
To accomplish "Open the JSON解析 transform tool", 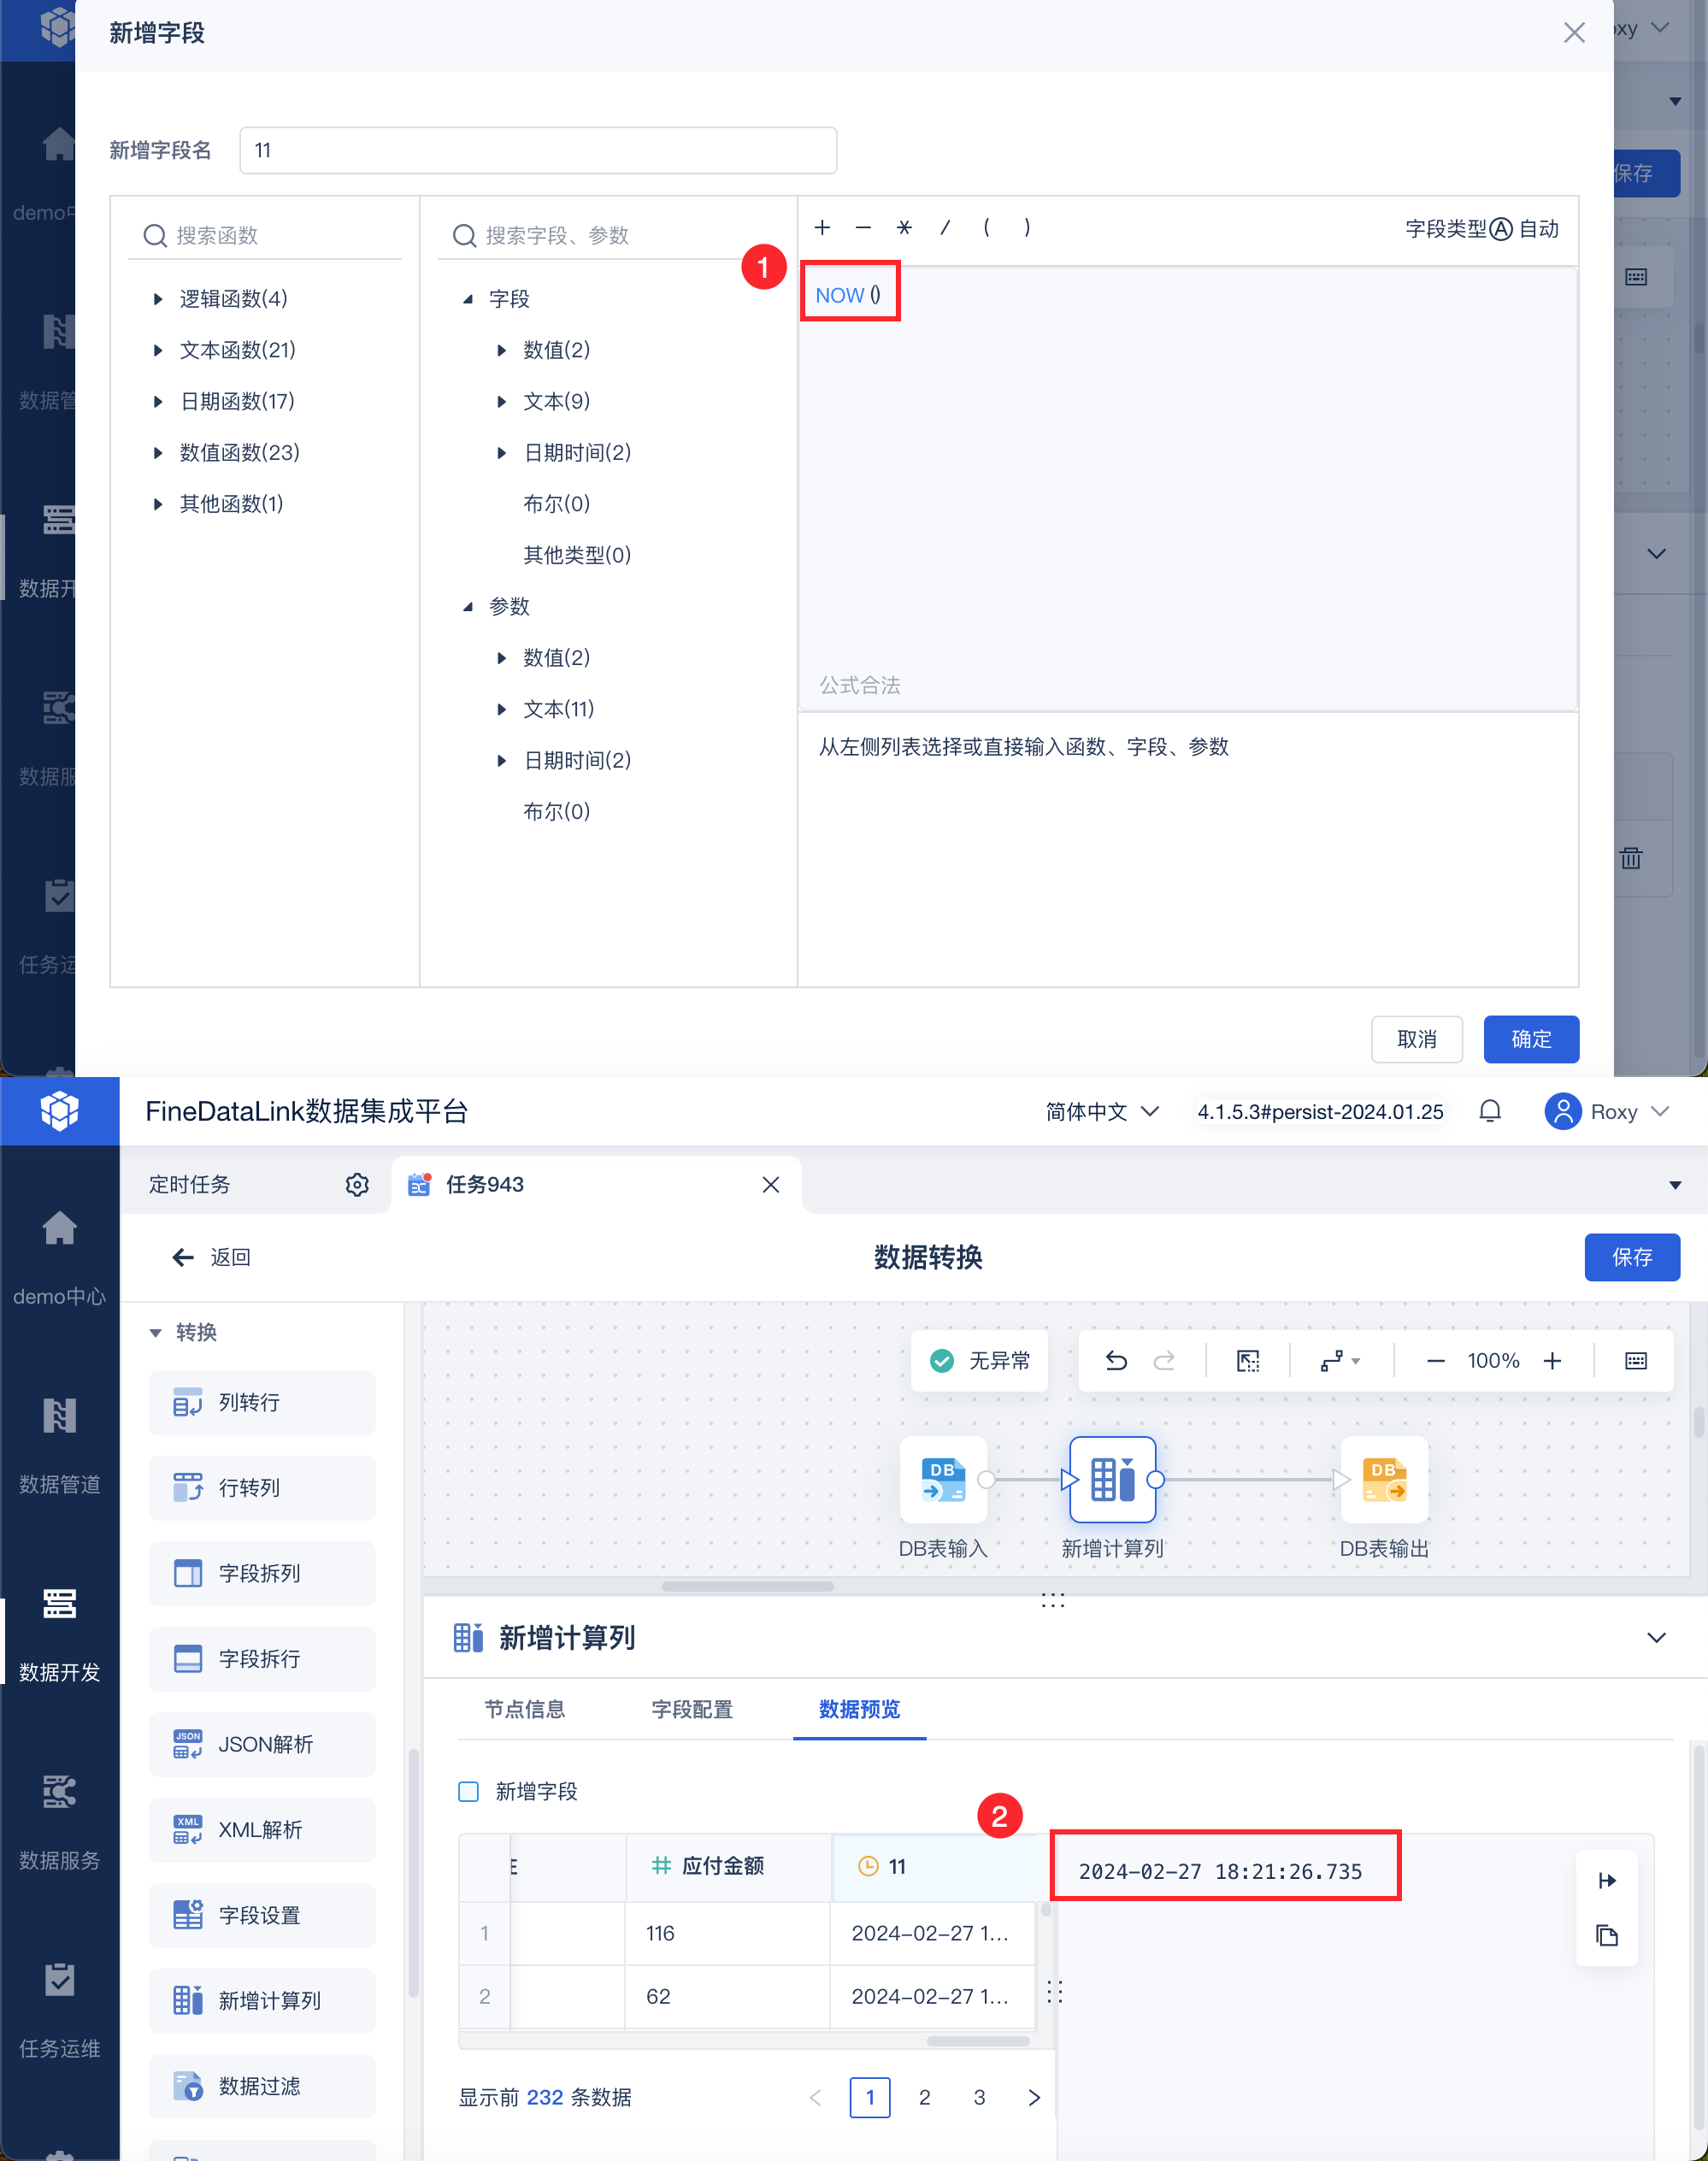I will tap(261, 1744).
